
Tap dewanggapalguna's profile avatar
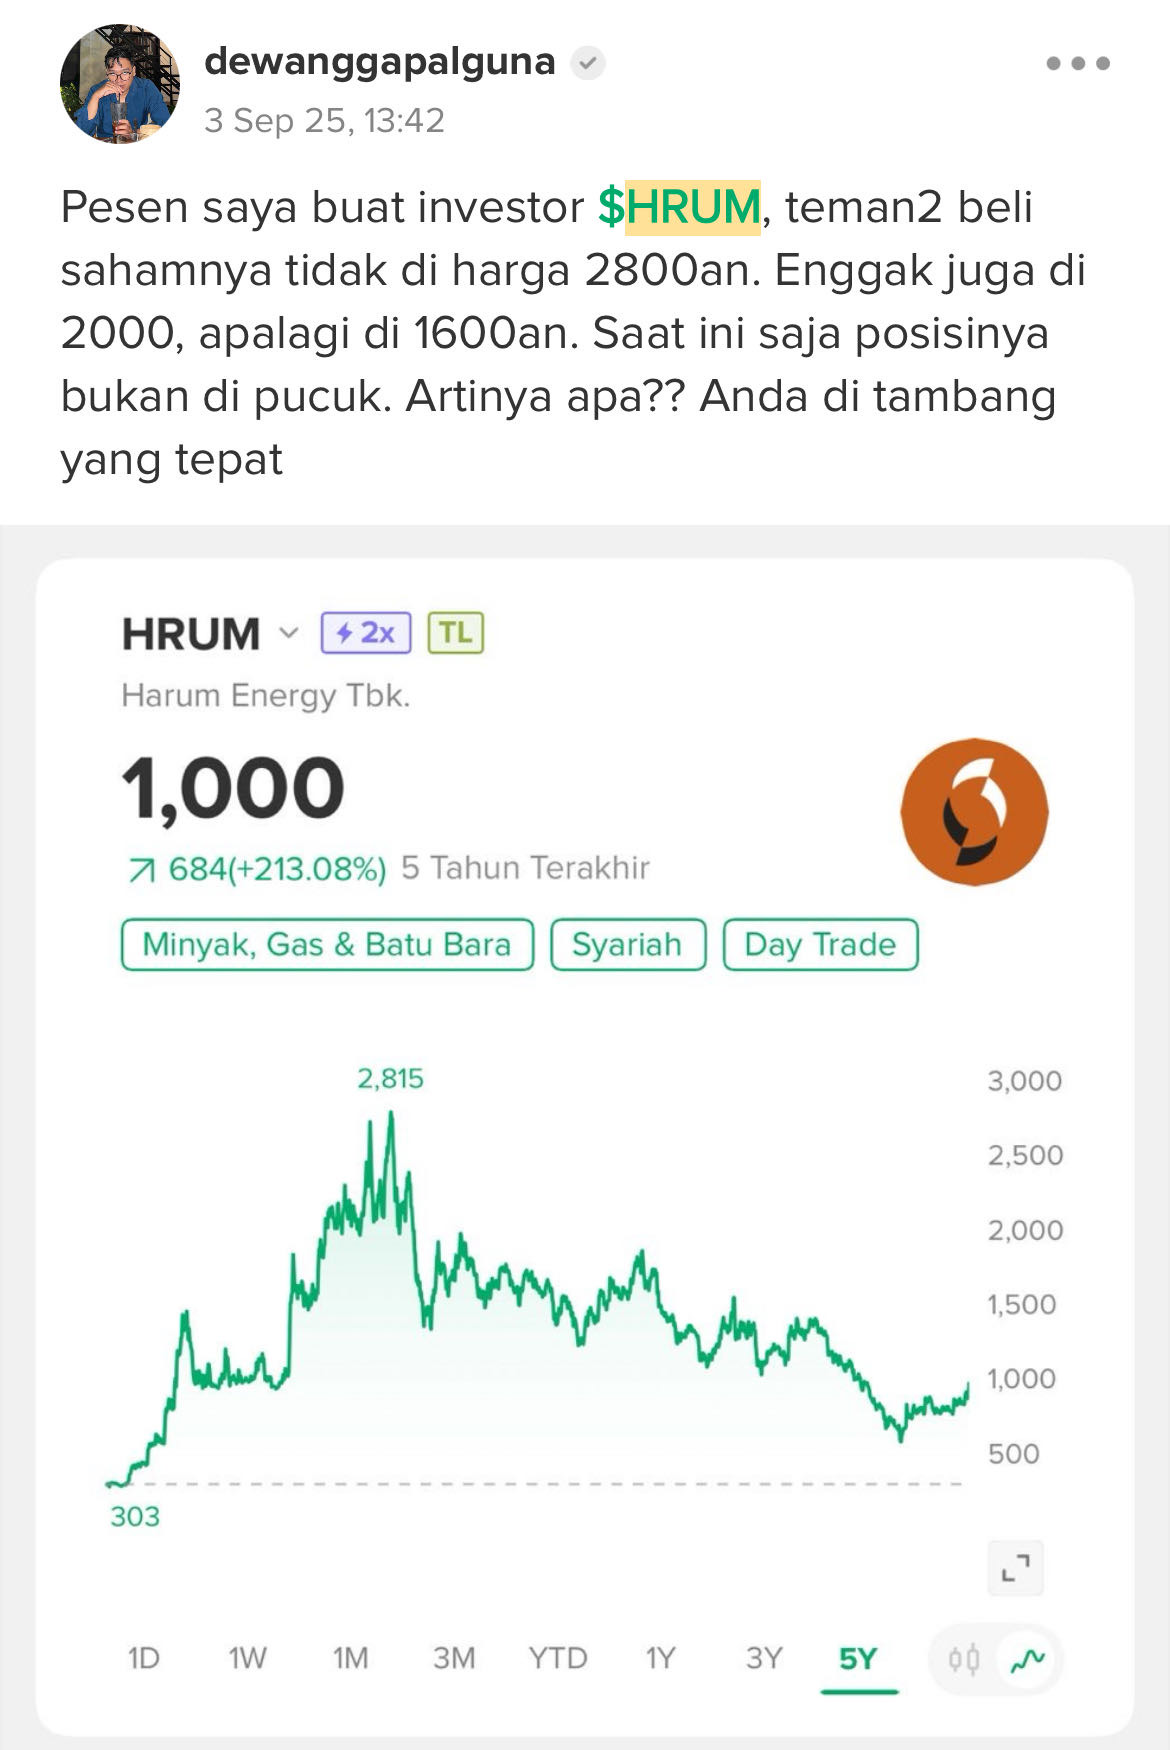pyautogui.click(x=120, y=84)
